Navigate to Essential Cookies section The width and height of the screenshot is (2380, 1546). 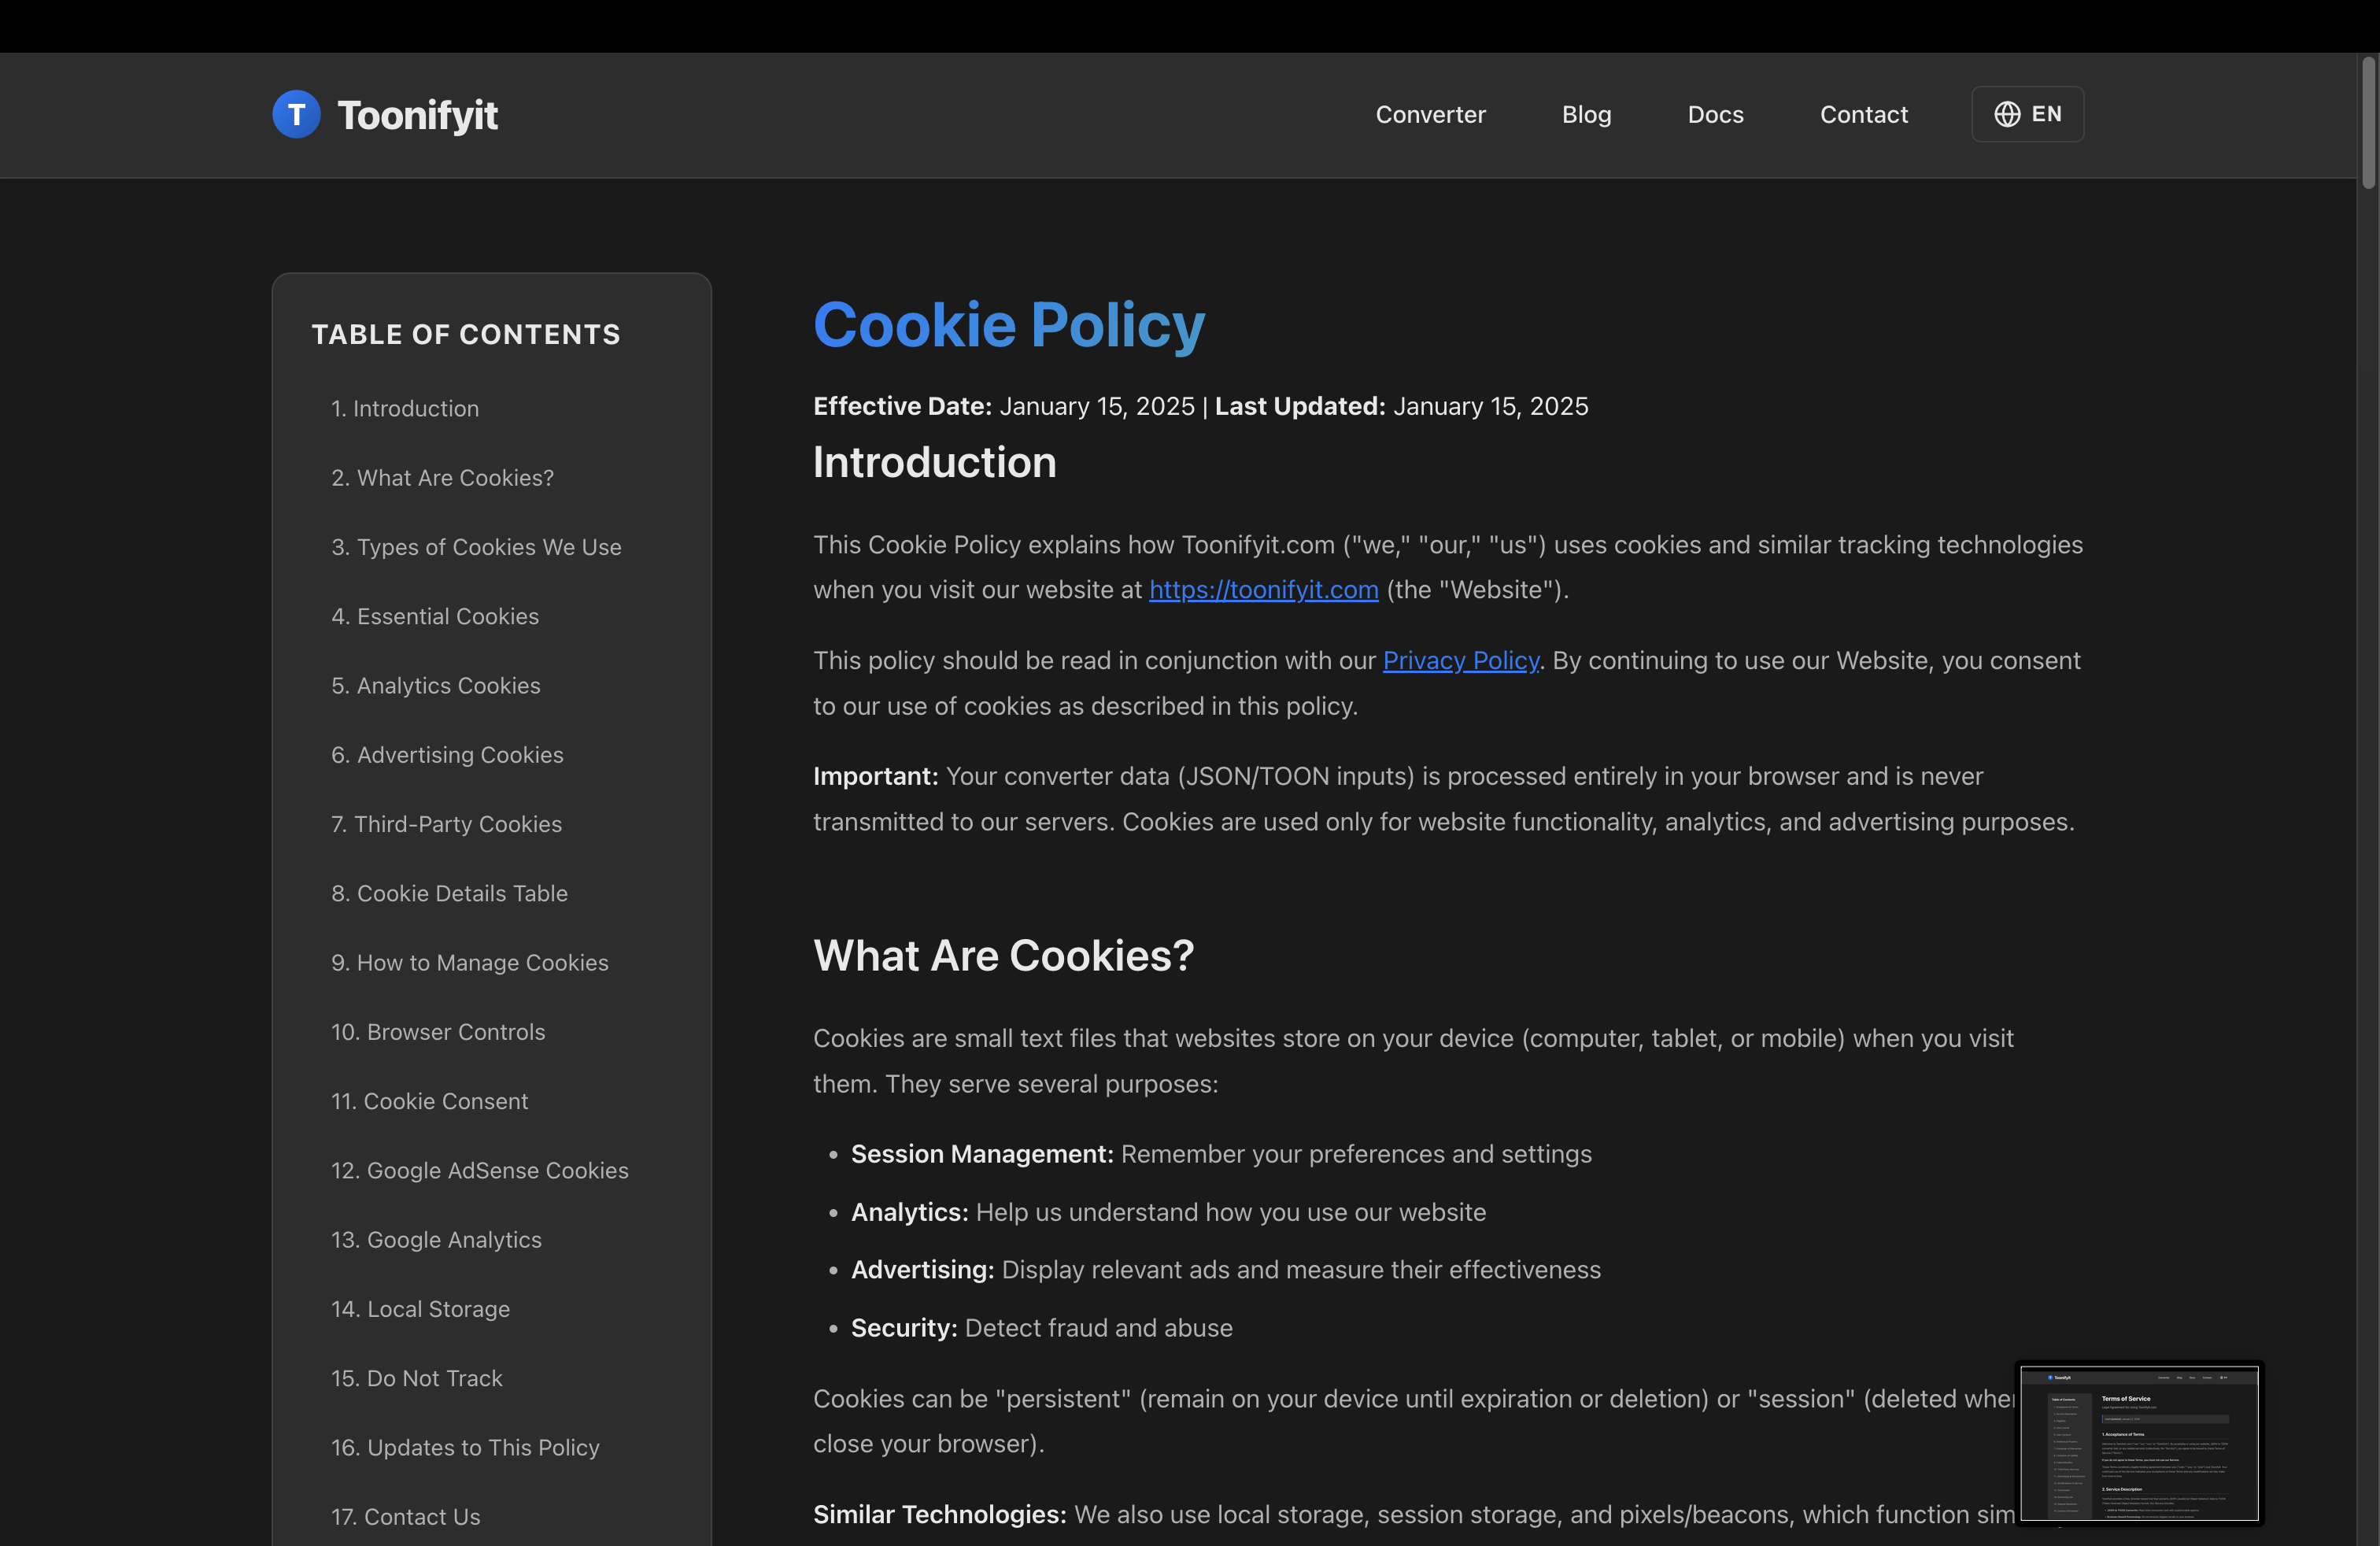tap(434, 616)
